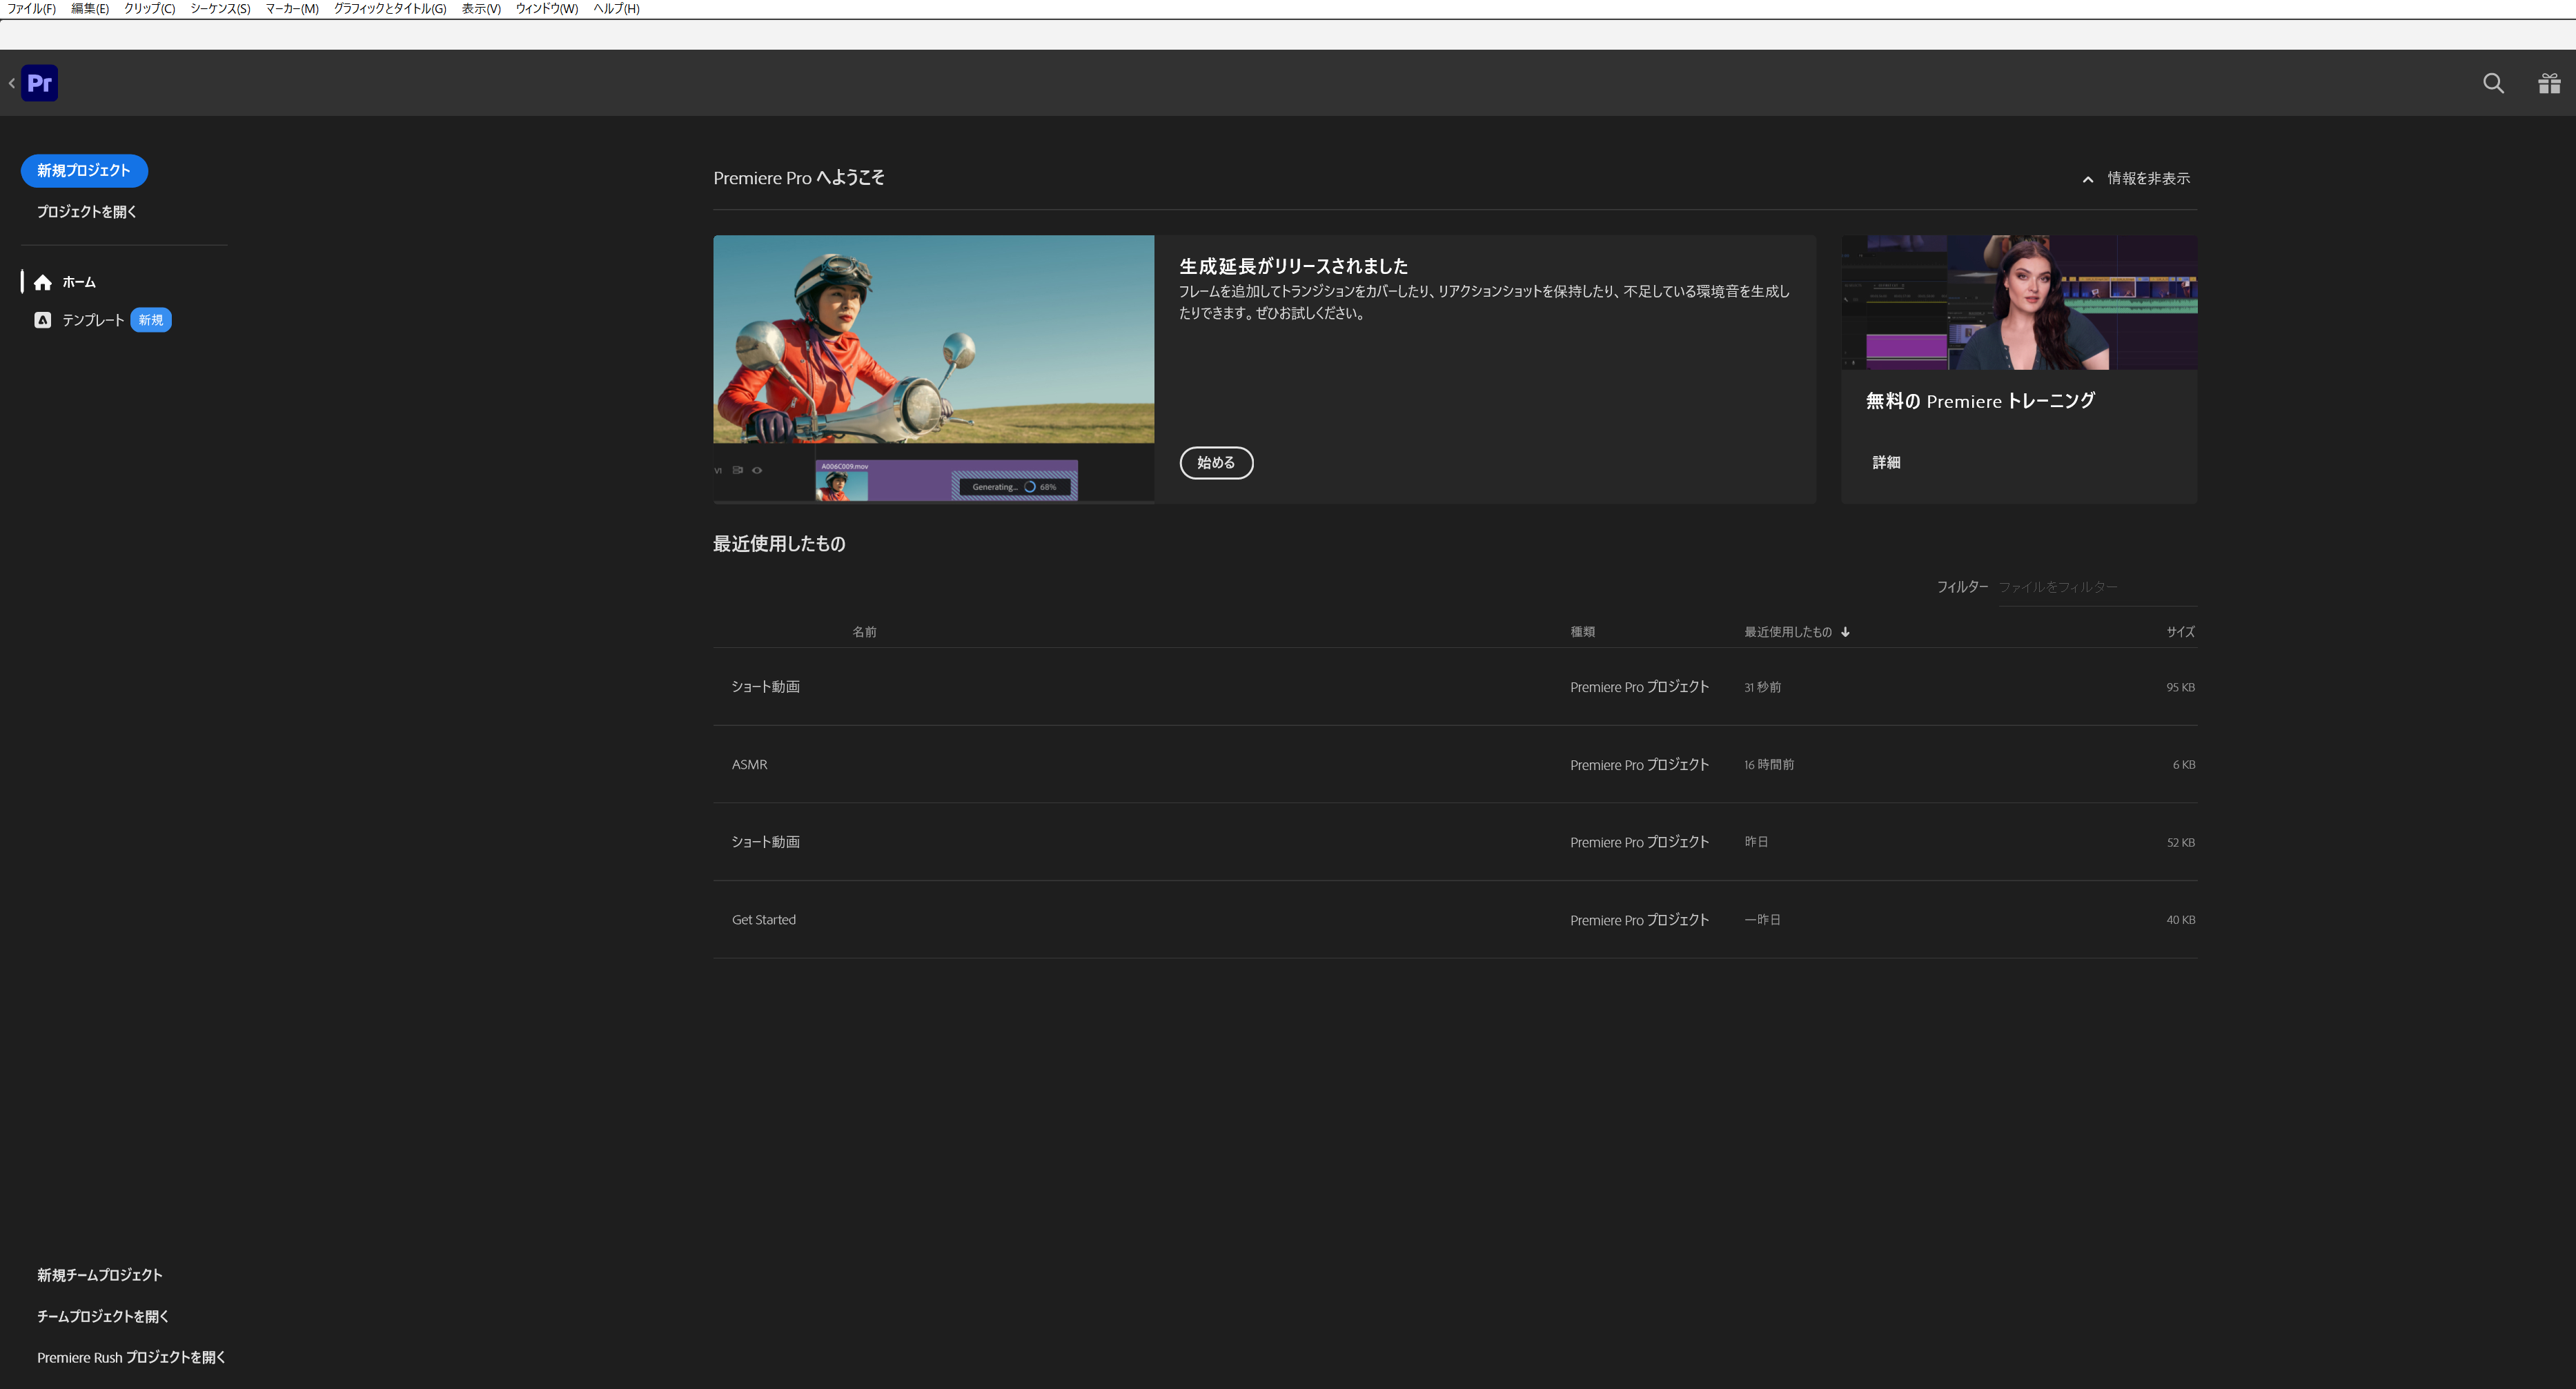Open the ウィンドウ(W) menu
The height and width of the screenshot is (1389, 2576).
point(546,9)
